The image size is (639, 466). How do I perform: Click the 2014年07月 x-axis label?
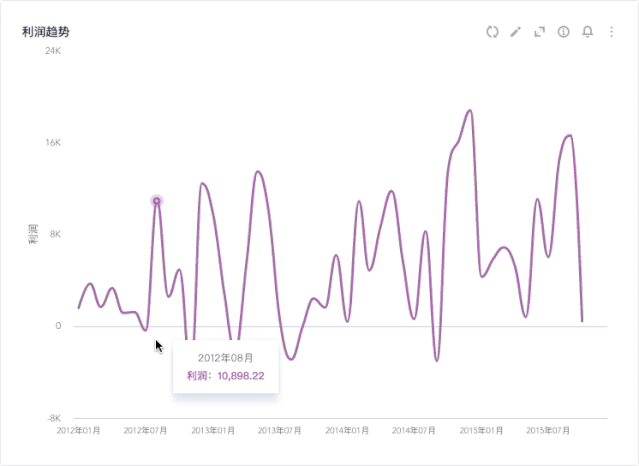(x=414, y=430)
